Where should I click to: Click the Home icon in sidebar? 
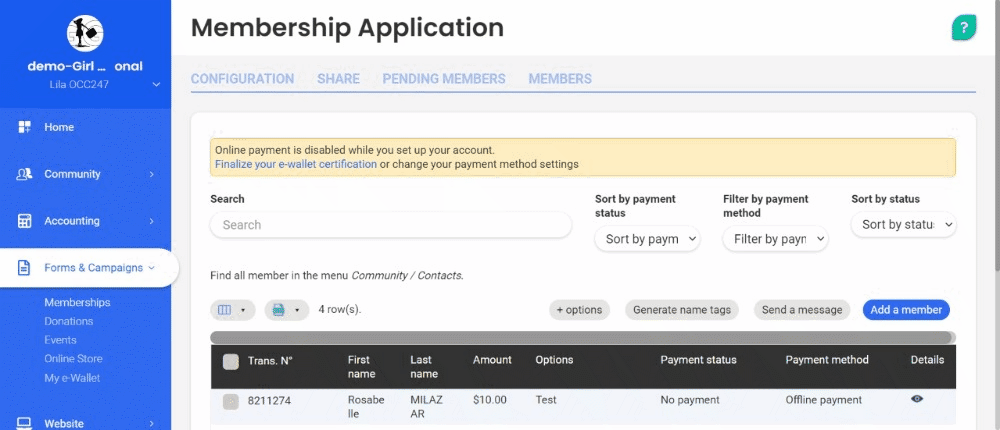point(25,127)
